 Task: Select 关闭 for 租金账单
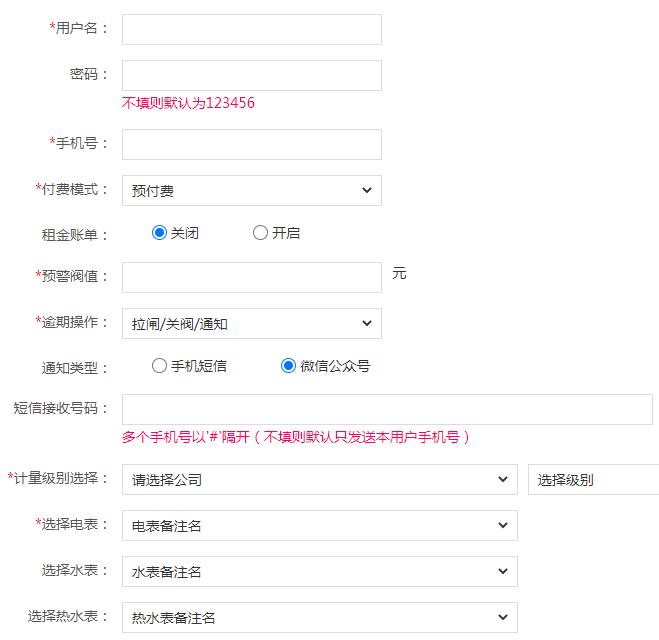click(x=159, y=233)
